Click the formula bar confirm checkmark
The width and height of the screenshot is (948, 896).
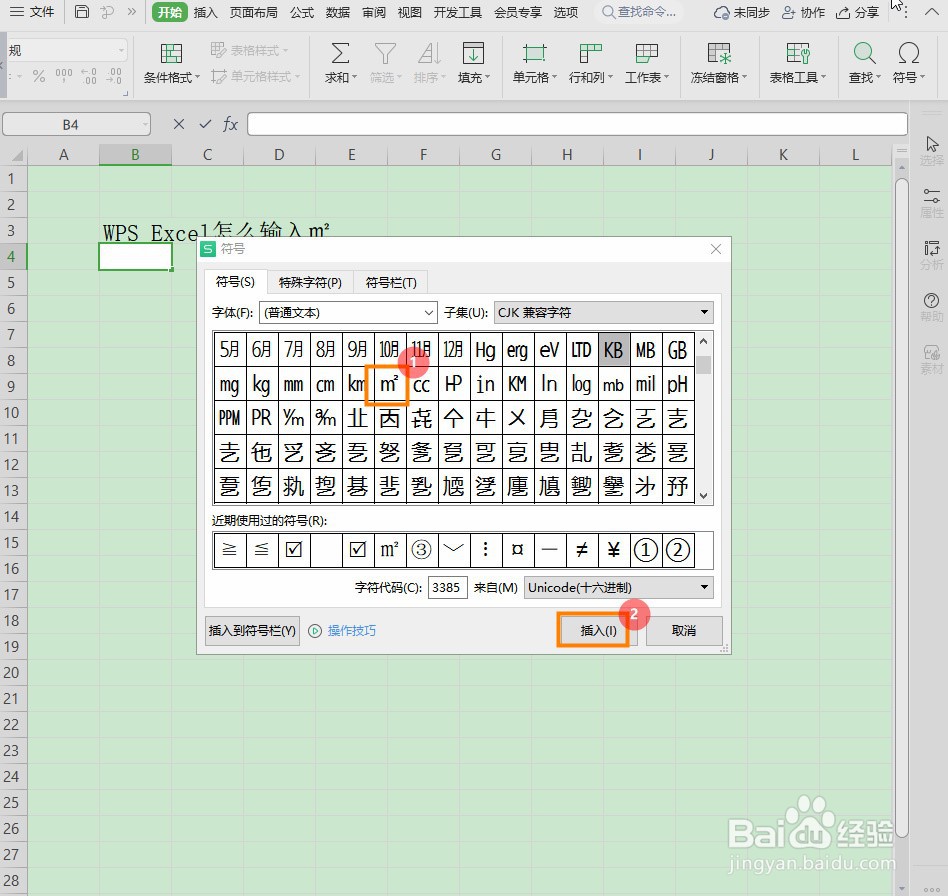coord(206,124)
